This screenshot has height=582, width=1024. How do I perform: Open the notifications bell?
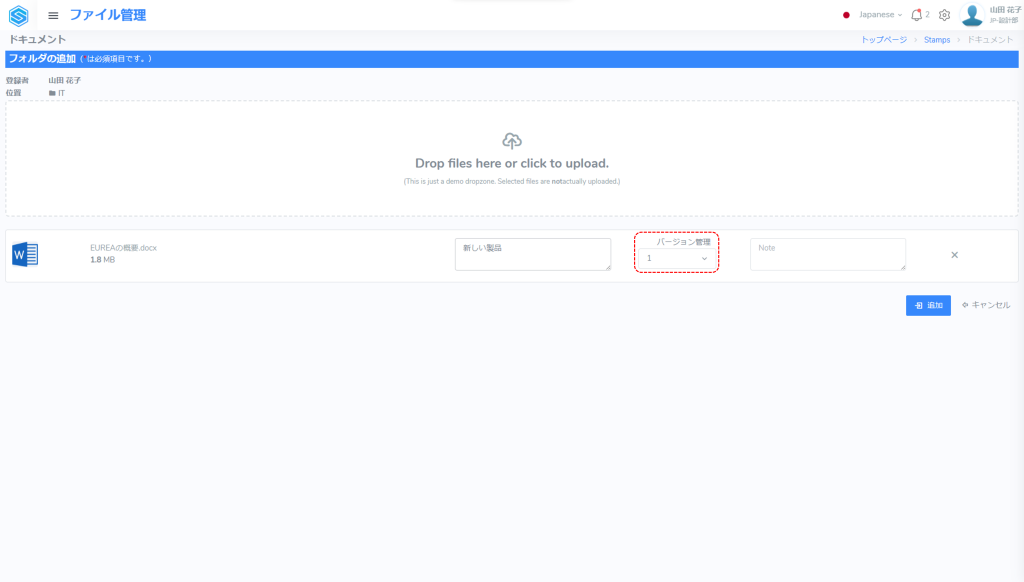point(916,15)
